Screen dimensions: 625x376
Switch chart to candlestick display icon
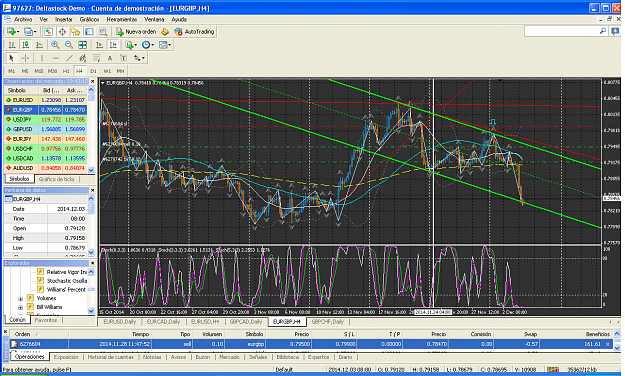(26, 45)
